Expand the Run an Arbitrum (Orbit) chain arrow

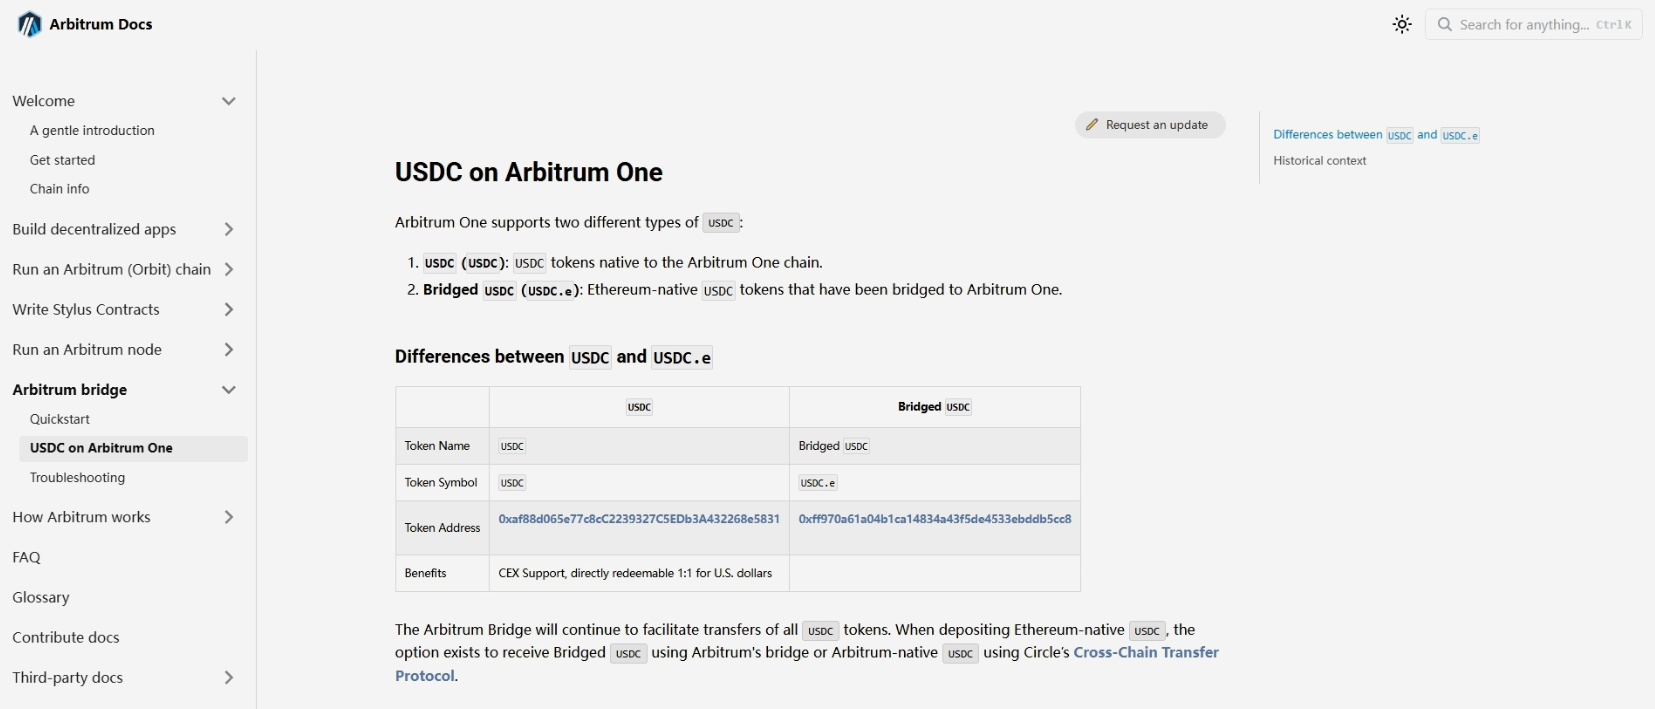tap(229, 269)
